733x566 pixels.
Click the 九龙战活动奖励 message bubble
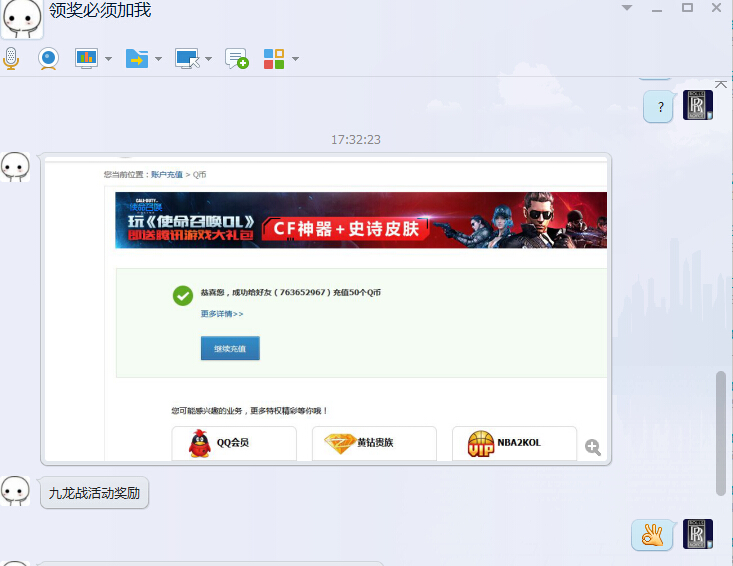94,493
